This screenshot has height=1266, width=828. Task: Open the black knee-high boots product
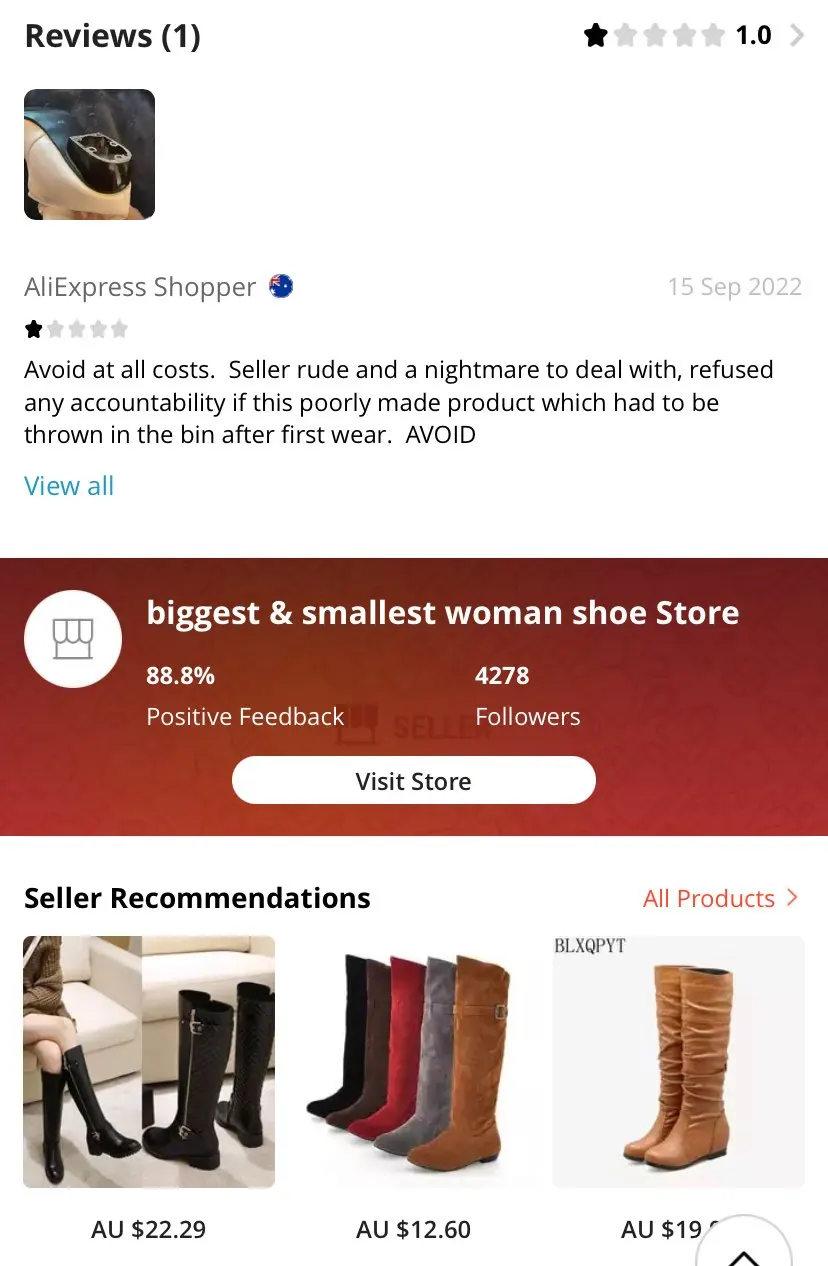click(149, 1062)
